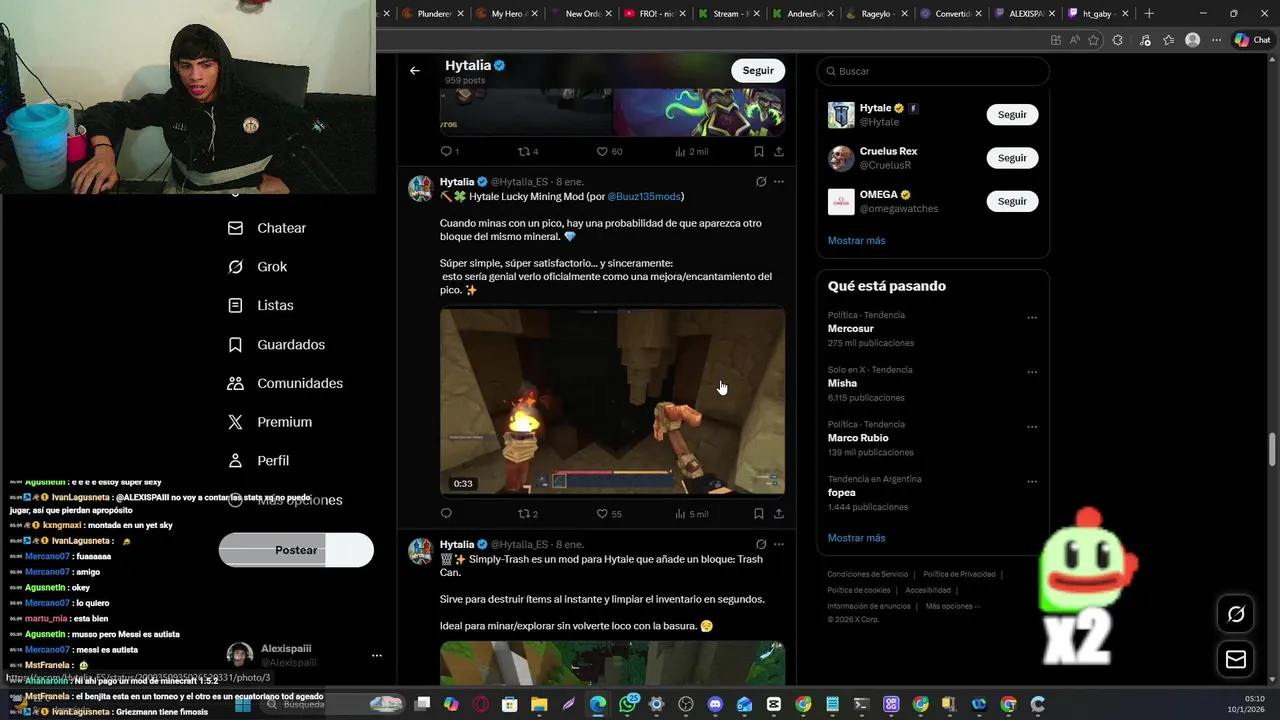Click Política de Privacidad footer link
This screenshot has height=720, width=1280.
959,574
